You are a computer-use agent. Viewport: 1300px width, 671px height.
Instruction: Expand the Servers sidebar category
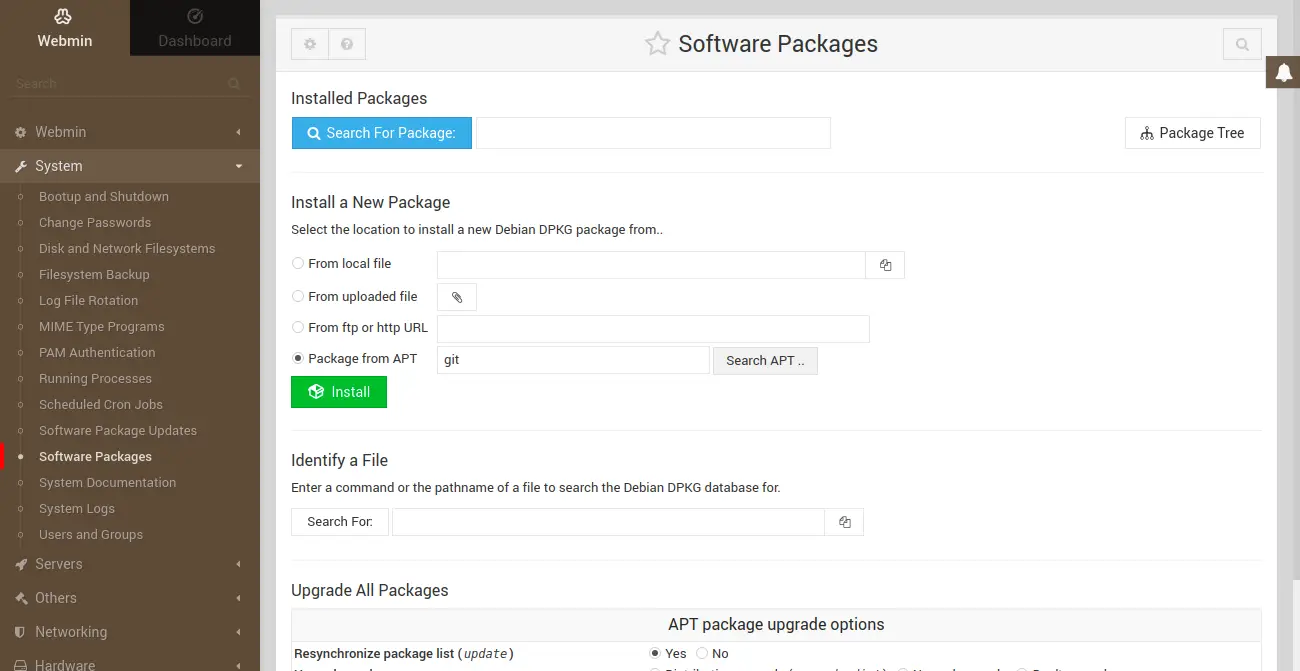tap(59, 564)
